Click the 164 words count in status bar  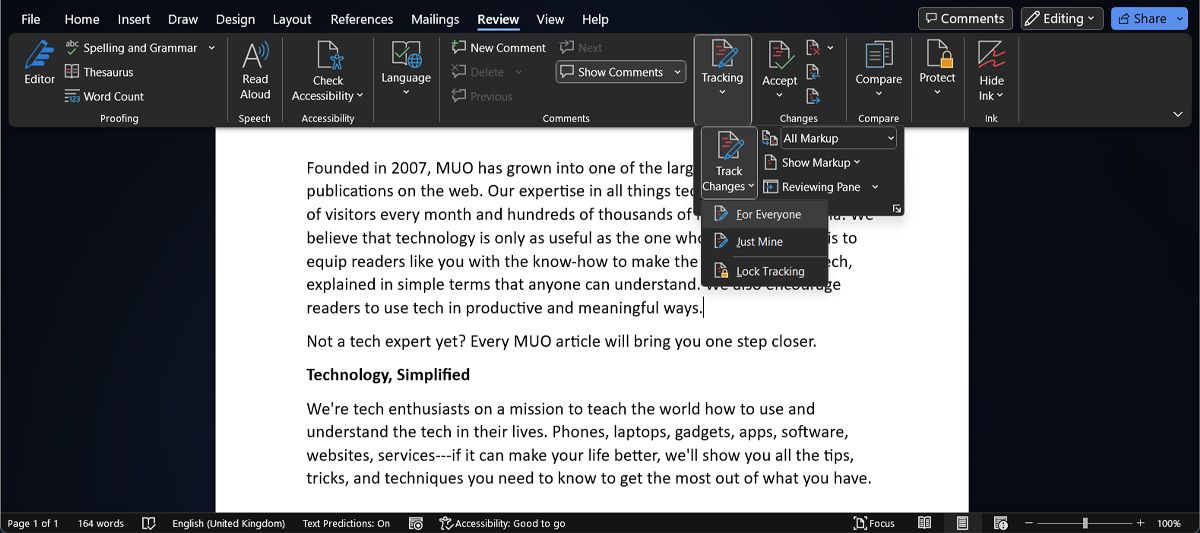[101, 523]
